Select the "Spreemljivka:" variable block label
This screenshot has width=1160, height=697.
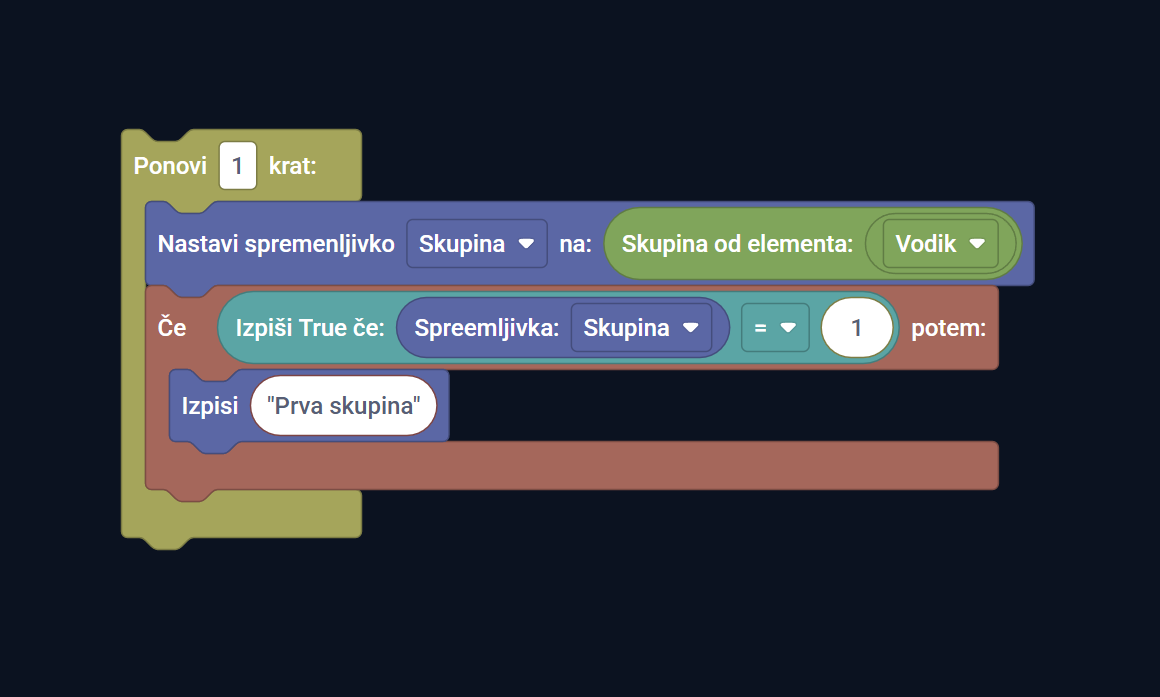point(486,328)
